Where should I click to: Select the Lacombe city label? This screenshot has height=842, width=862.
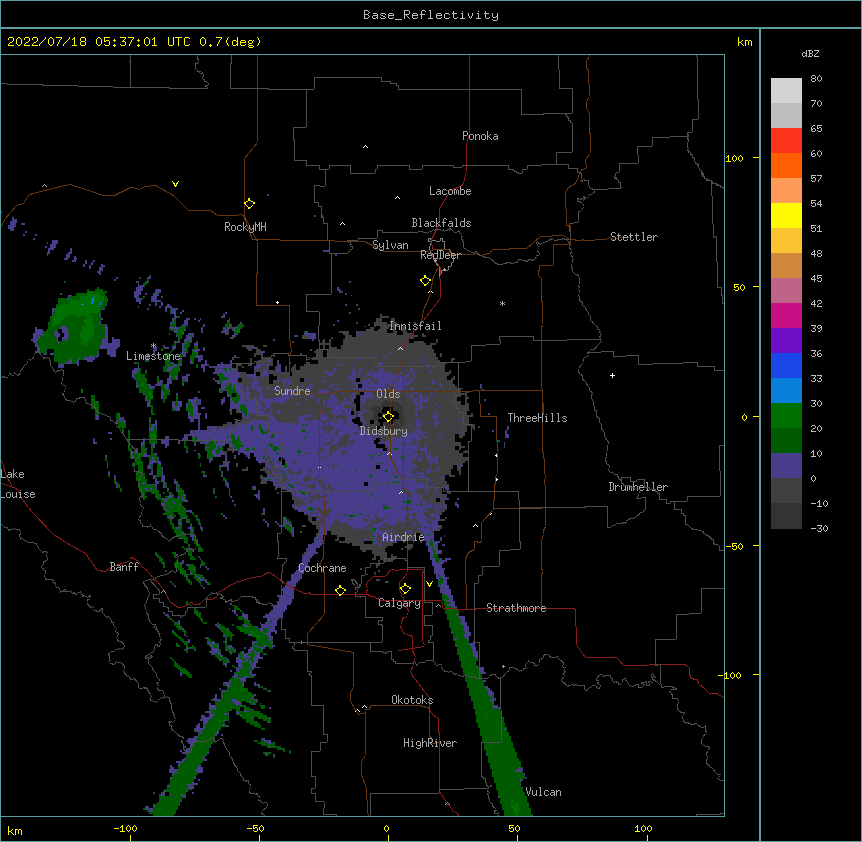click(450, 191)
